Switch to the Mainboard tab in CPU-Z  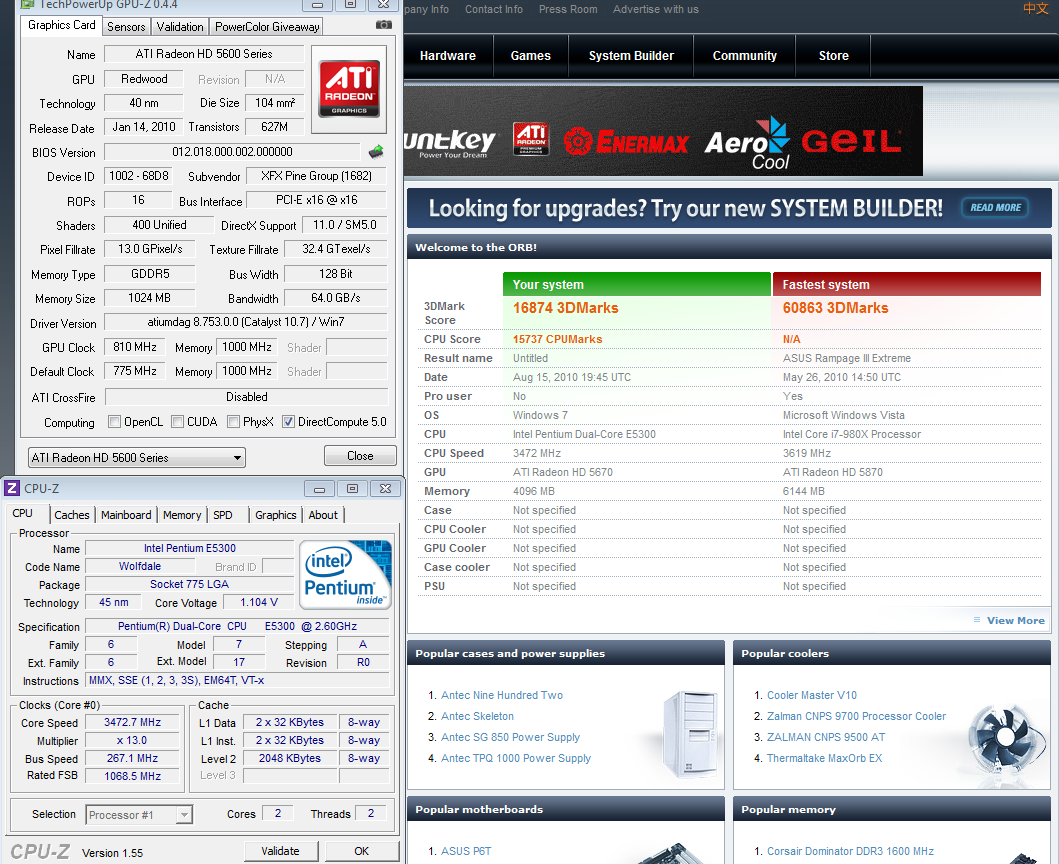(126, 515)
